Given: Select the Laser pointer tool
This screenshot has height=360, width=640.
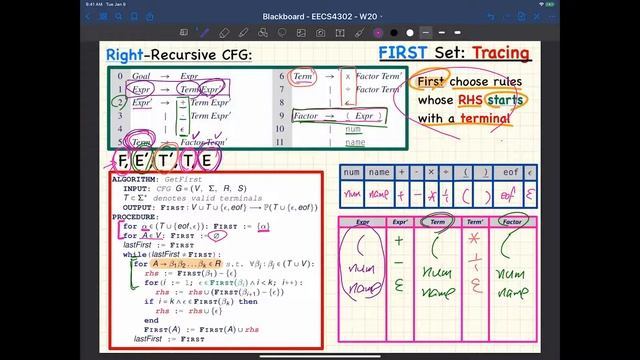Looking at the screenshot, I should pos(359,33).
